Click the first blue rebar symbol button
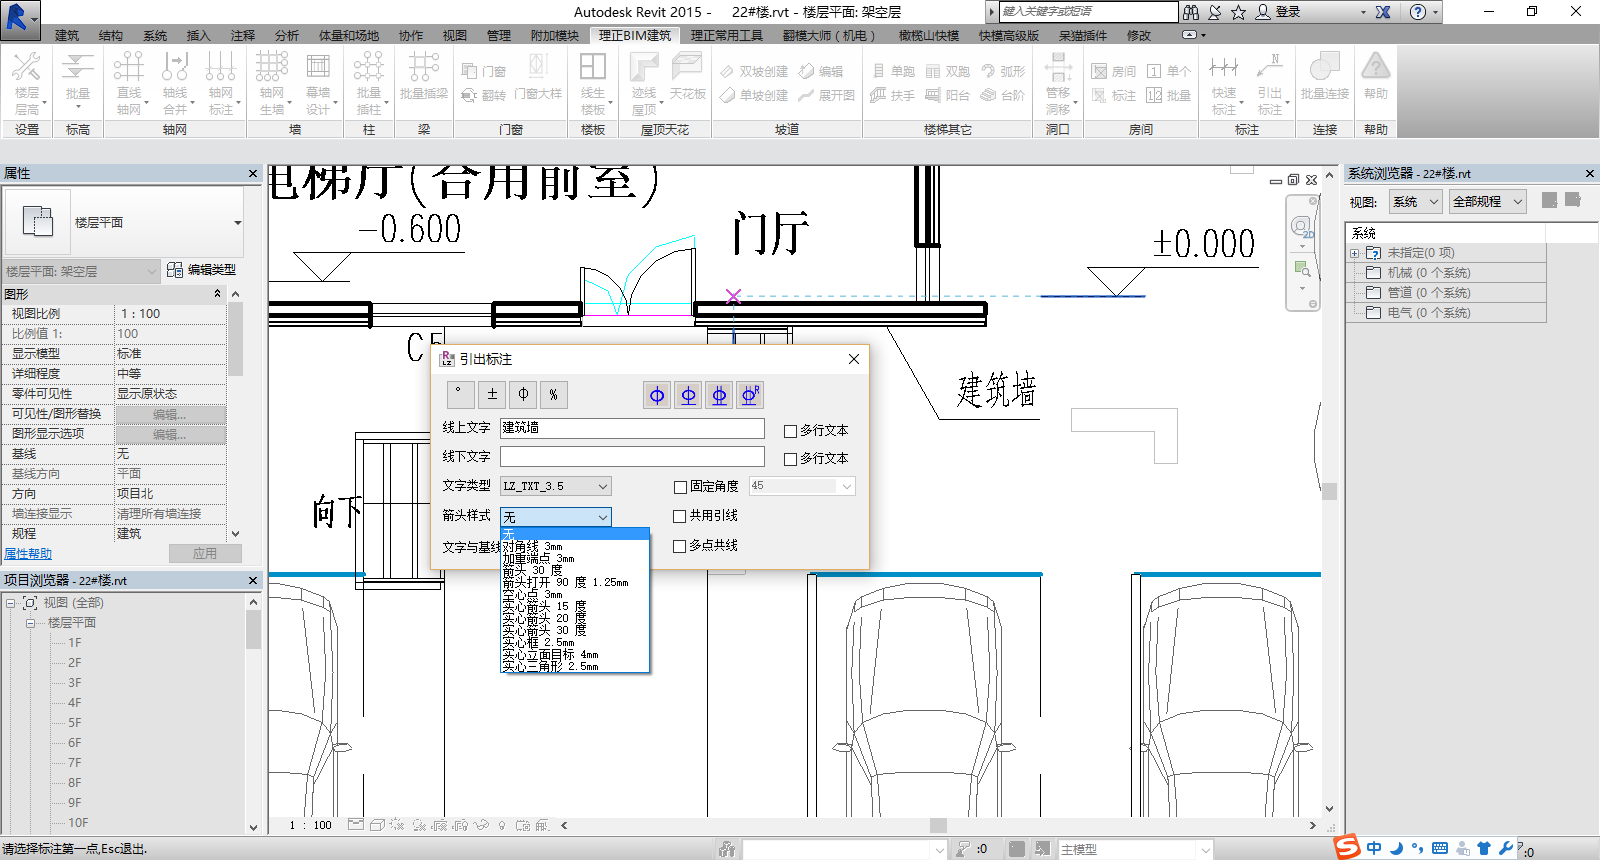Image resolution: width=1600 pixels, height=860 pixels. (657, 395)
